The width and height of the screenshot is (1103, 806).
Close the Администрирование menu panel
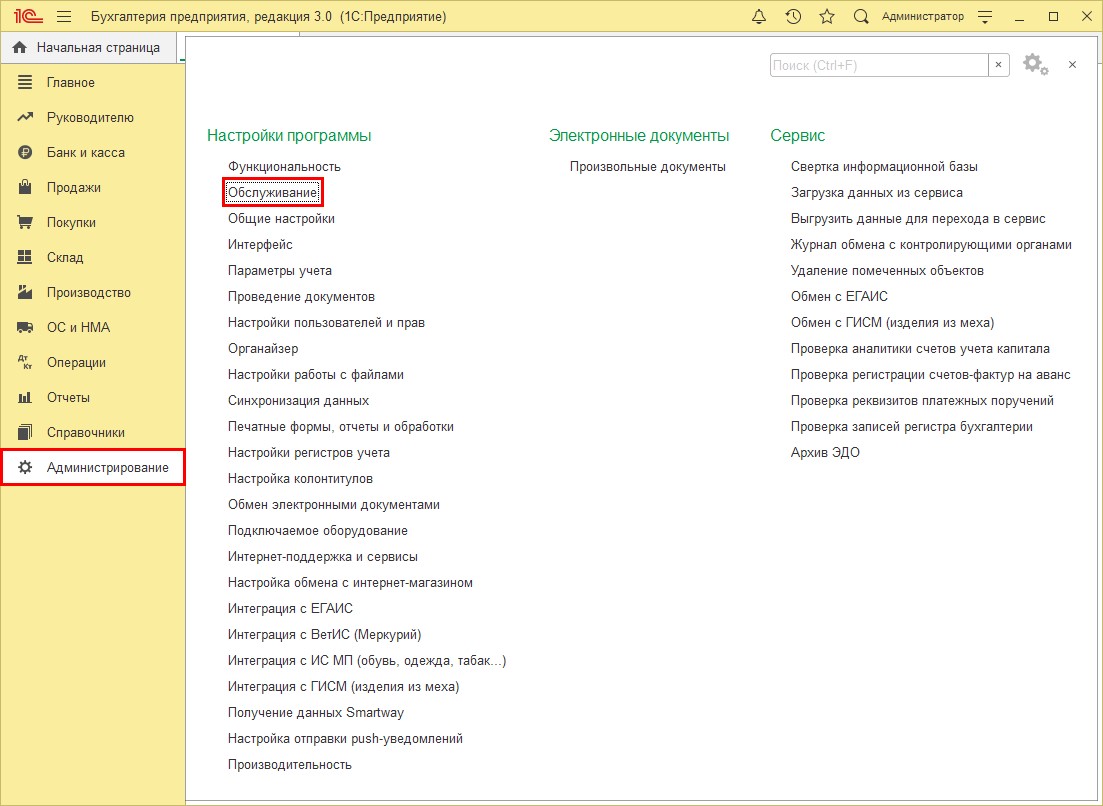(x=1072, y=65)
